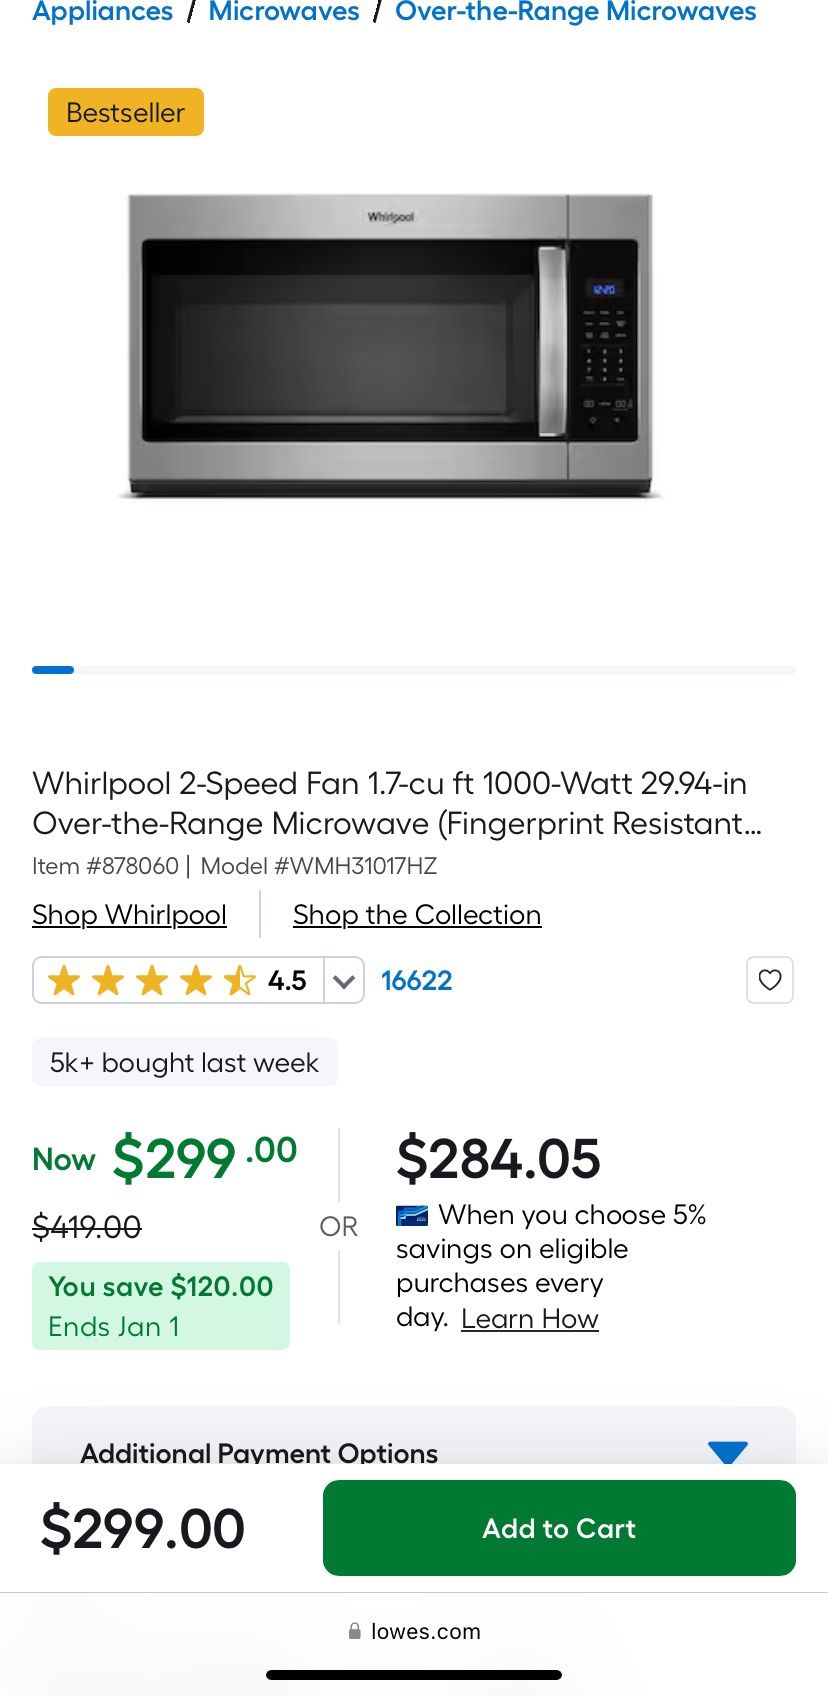Open the star-rating chevron dropdown
Viewport: 828px width, 1696px height.
(343, 980)
